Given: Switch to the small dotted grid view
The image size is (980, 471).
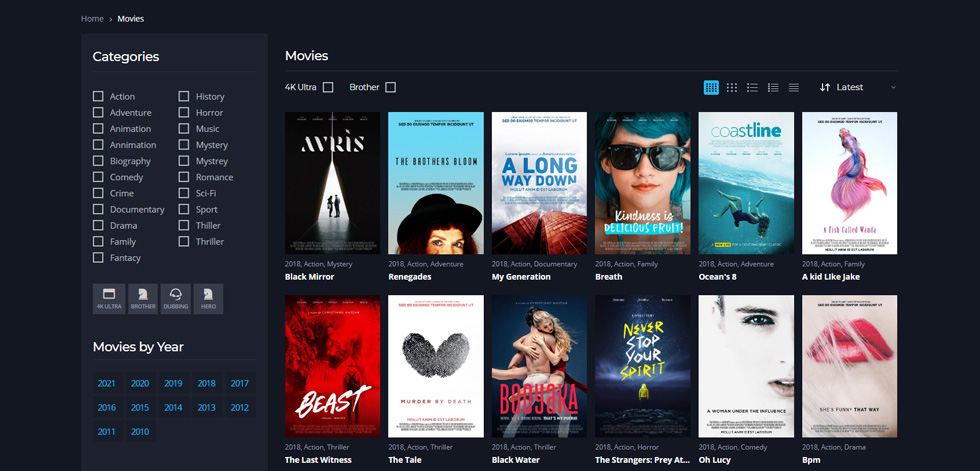Looking at the screenshot, I should click(732, 87).
